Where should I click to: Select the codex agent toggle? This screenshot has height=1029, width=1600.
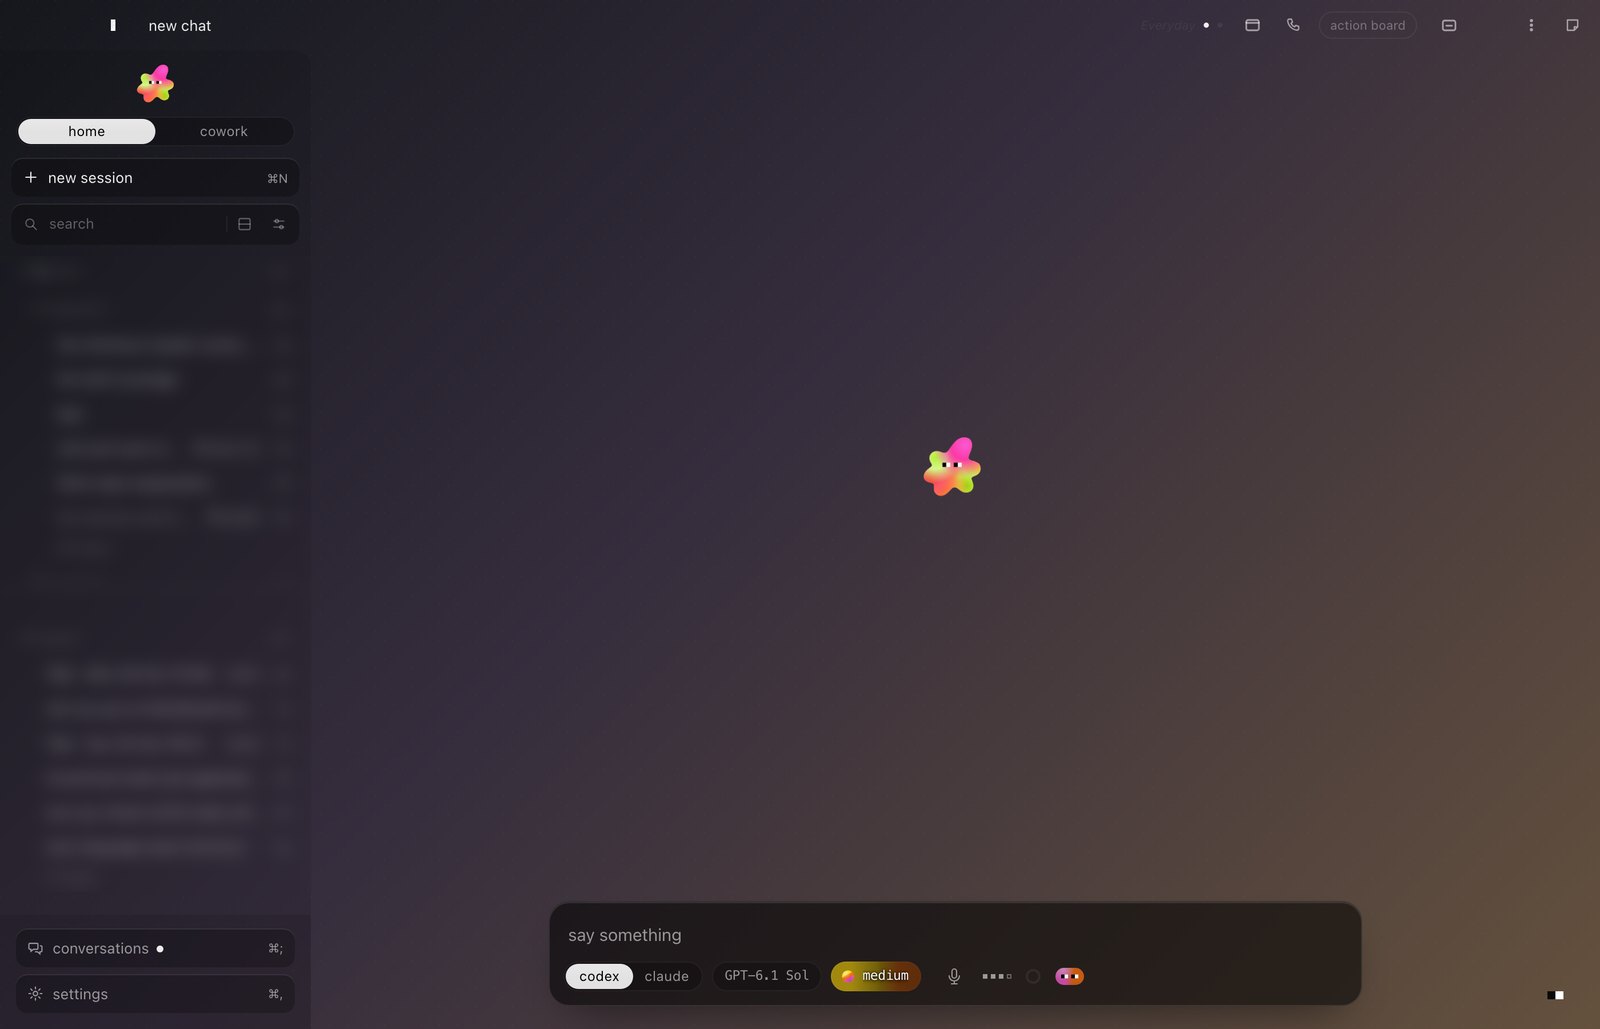[x=599, y=976]
